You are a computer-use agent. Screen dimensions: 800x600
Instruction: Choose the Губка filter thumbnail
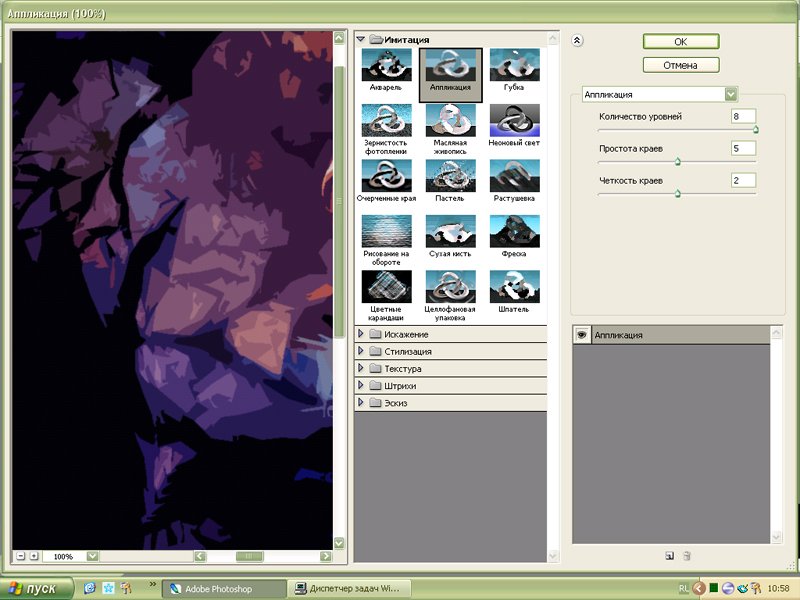[514, 66]
